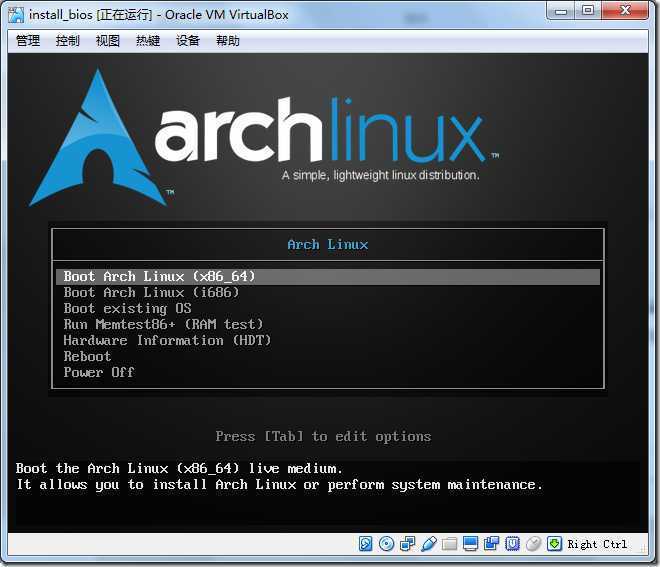This screenshot has height=567, width=660.
Task: Open the 视图 menu
Action: click(x=108, y=41)
